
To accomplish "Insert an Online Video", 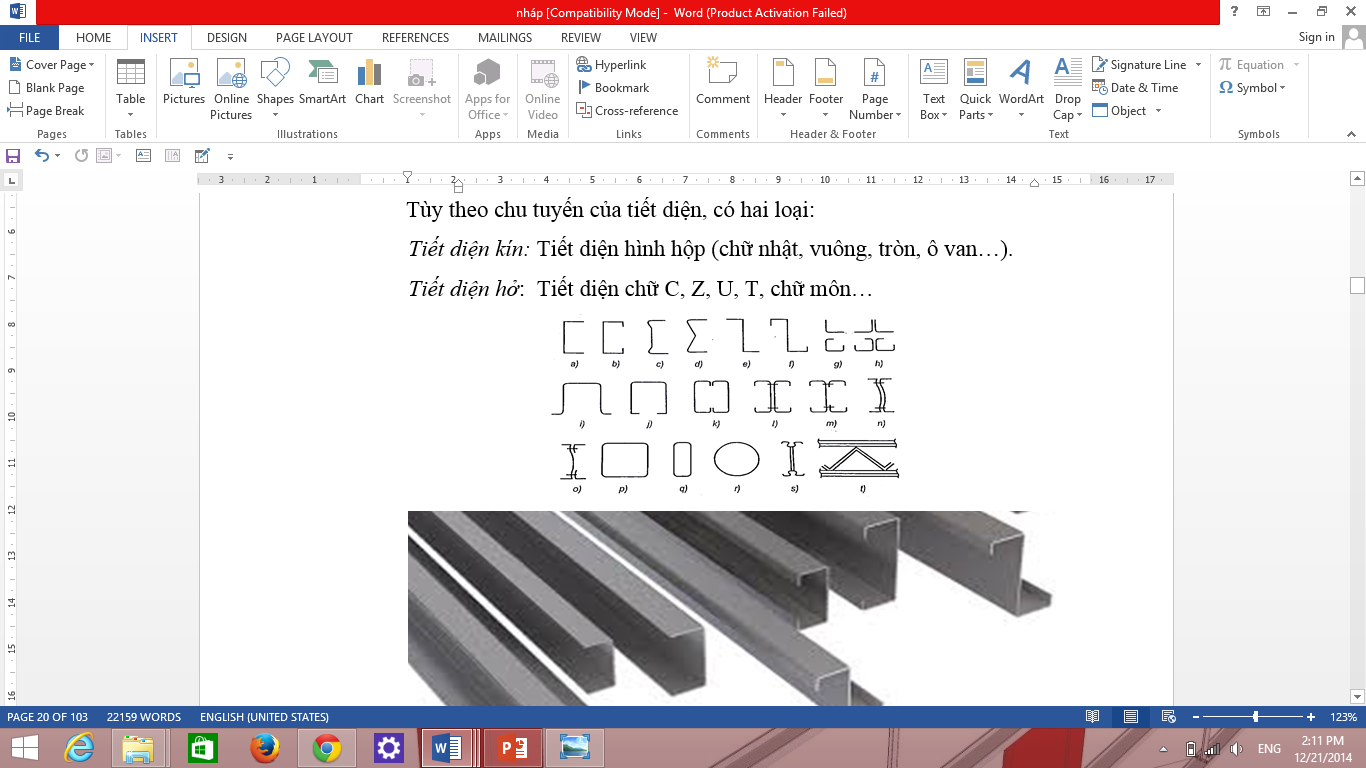I will click(x=543, y=89).
